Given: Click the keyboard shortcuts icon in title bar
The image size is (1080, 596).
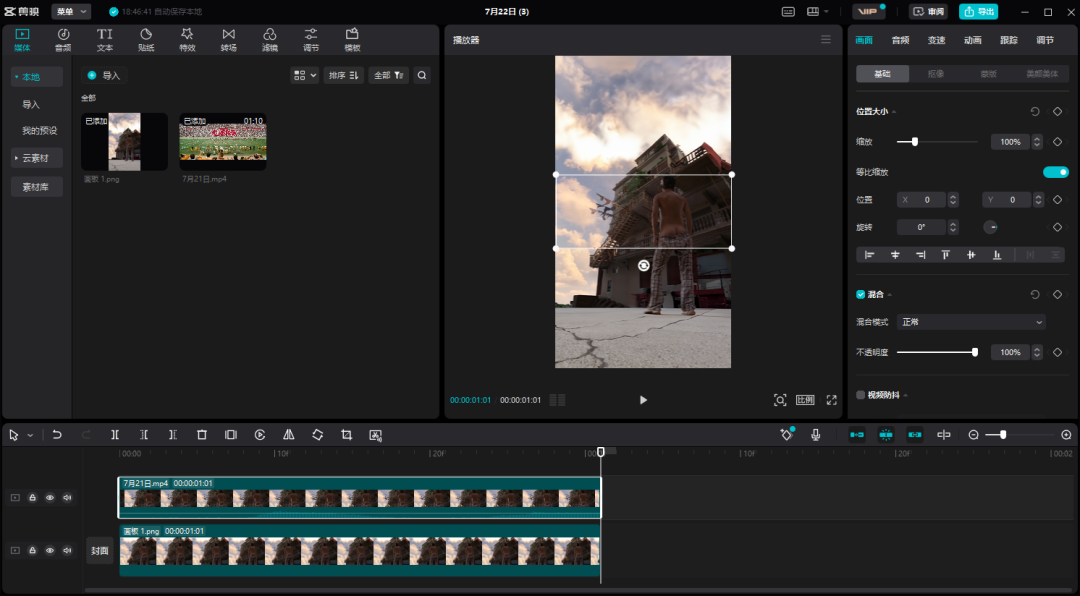Looking at the screenshot, I should (x=788, y=12).
